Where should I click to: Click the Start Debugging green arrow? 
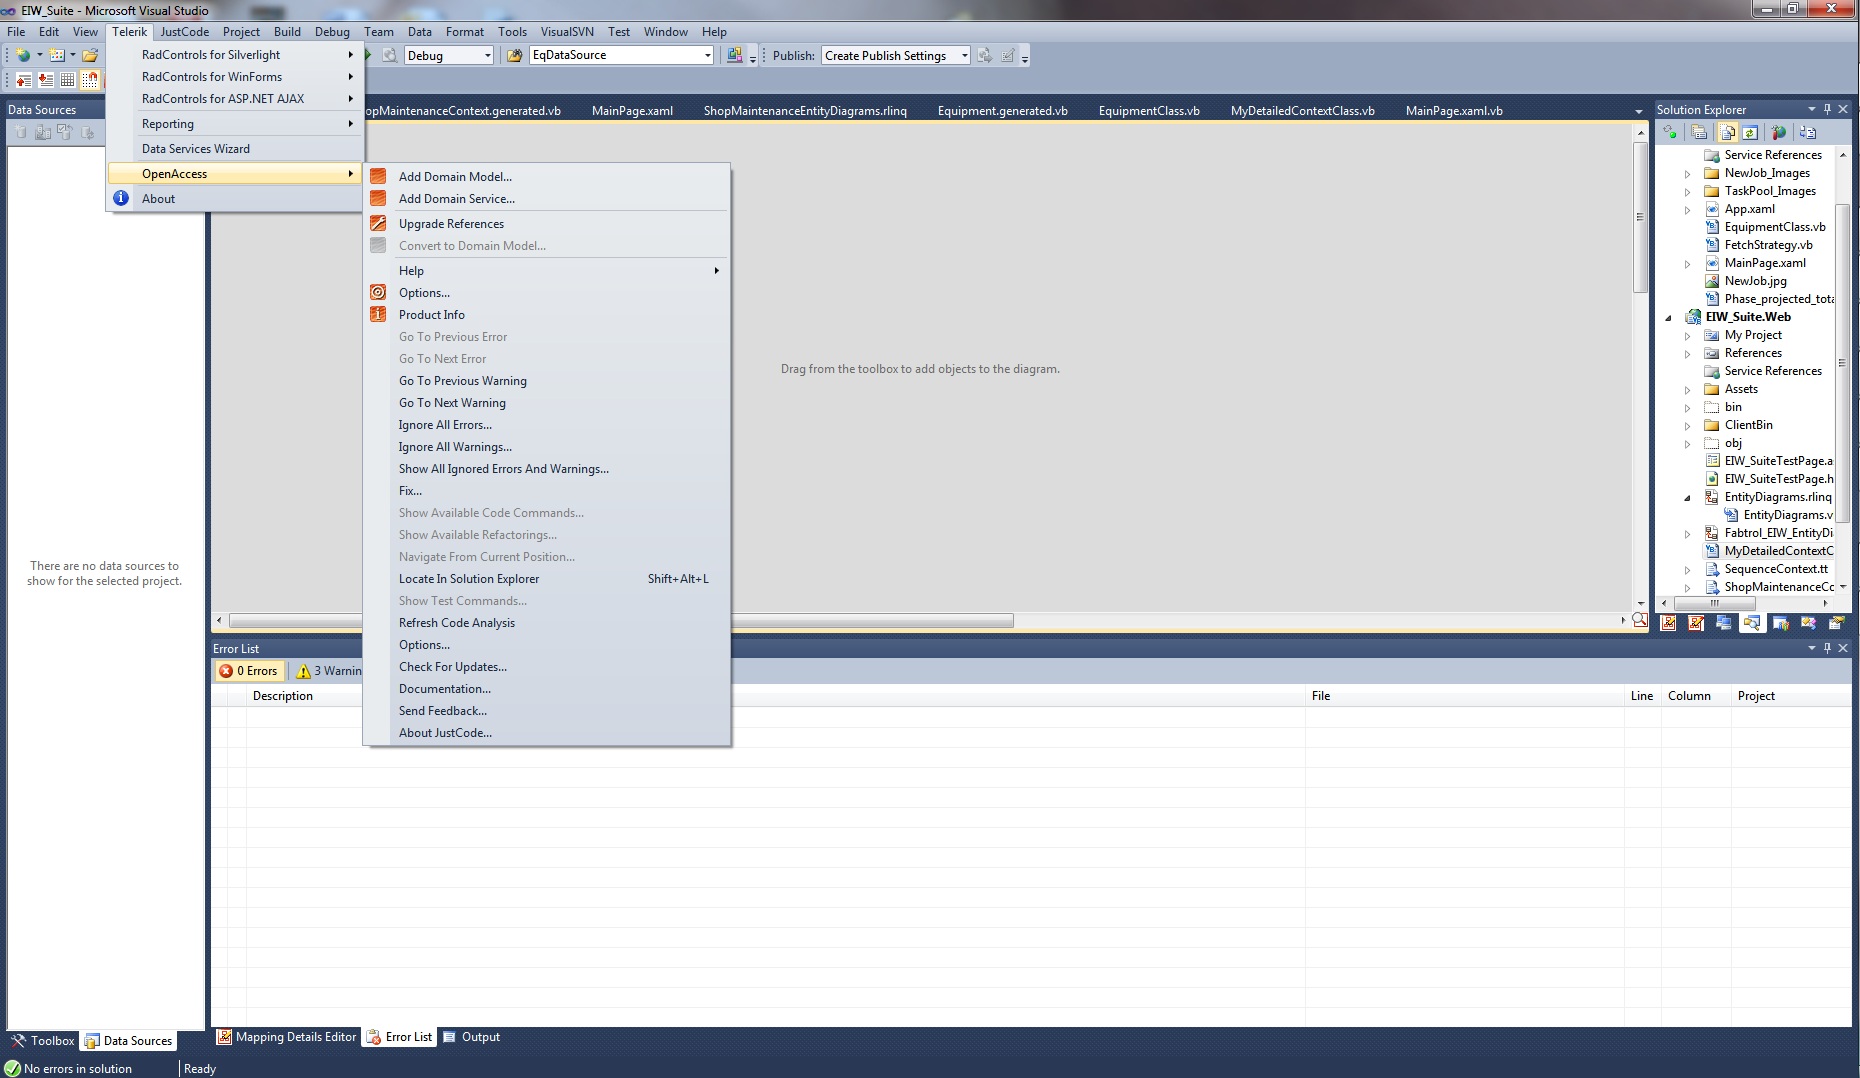[x=368, y=55]
